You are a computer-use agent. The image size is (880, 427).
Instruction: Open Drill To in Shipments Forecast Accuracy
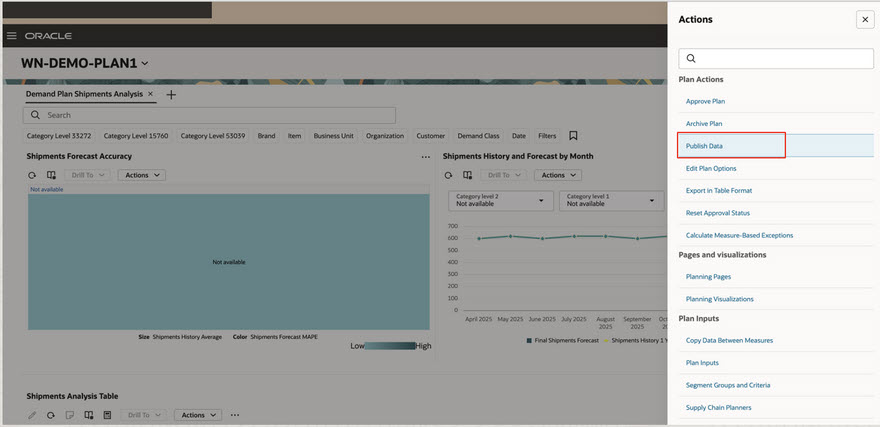coord(88,175)
